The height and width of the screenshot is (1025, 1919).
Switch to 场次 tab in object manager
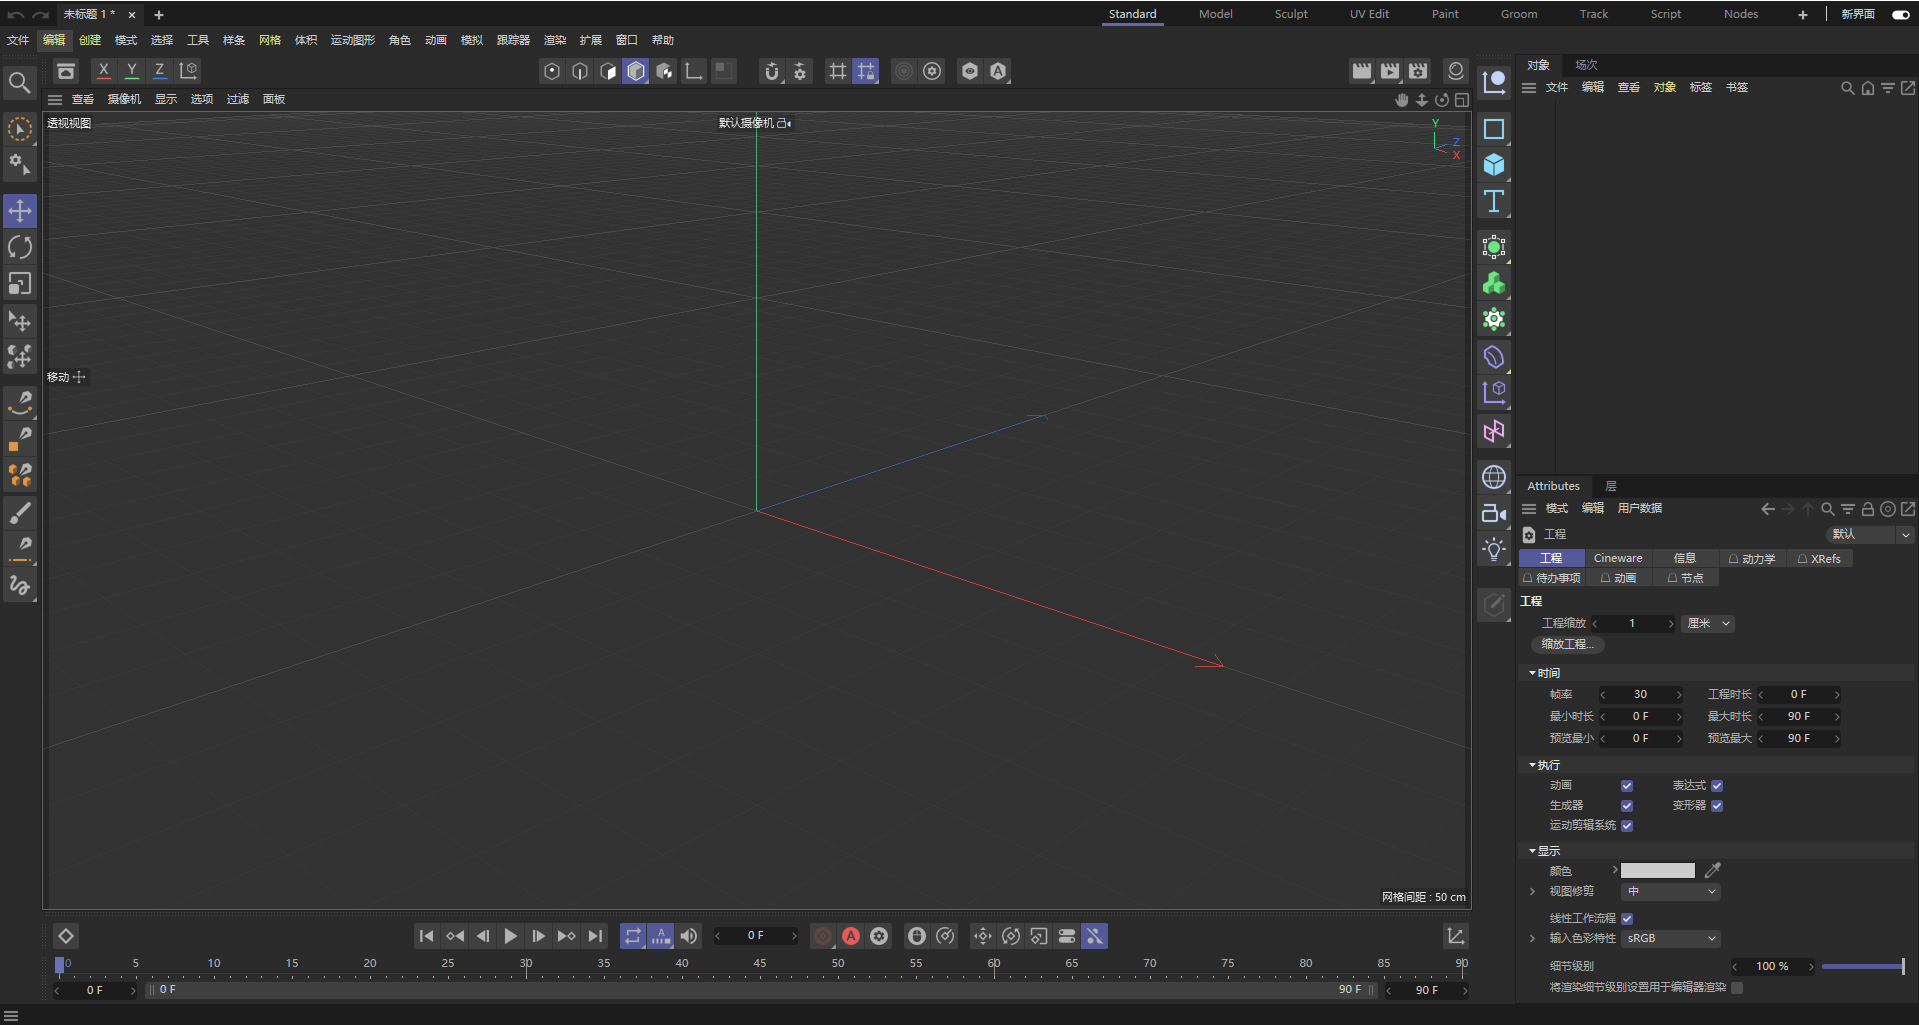point(1587,65)
